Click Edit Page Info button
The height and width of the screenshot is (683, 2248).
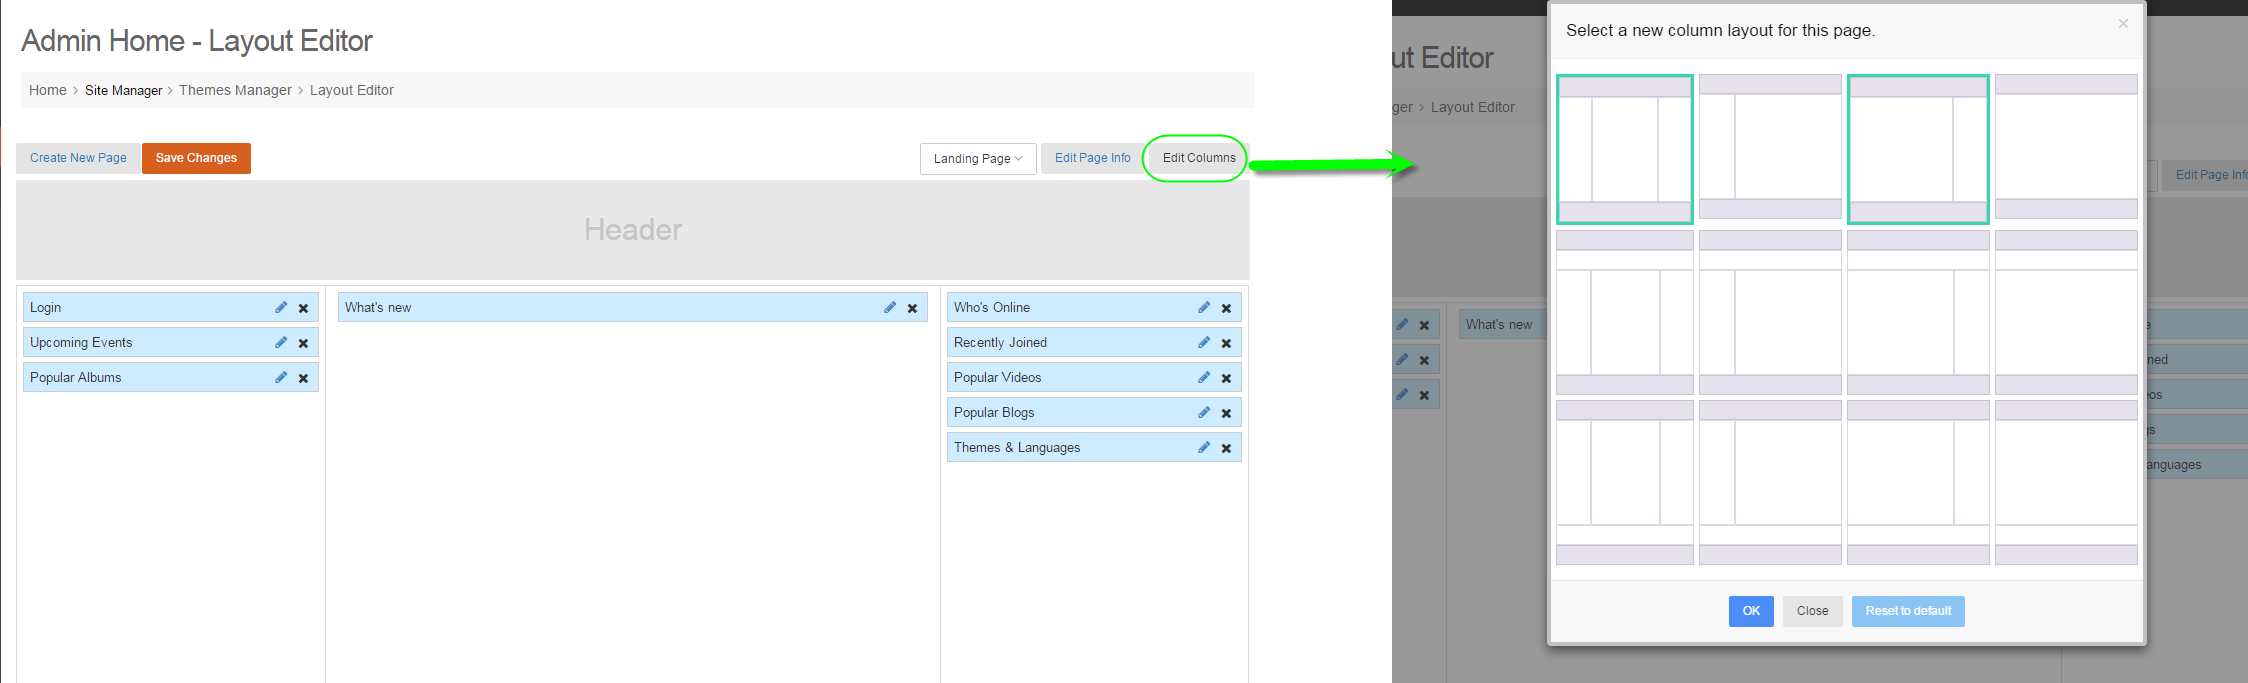pyautogui.click(x=1092, y=158)
